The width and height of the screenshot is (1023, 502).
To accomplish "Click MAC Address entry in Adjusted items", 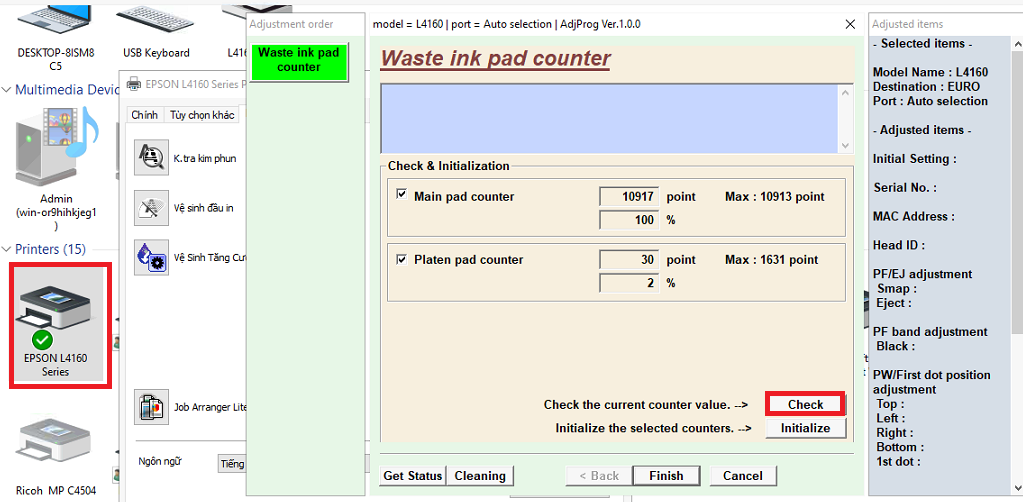I will [914, 216].
